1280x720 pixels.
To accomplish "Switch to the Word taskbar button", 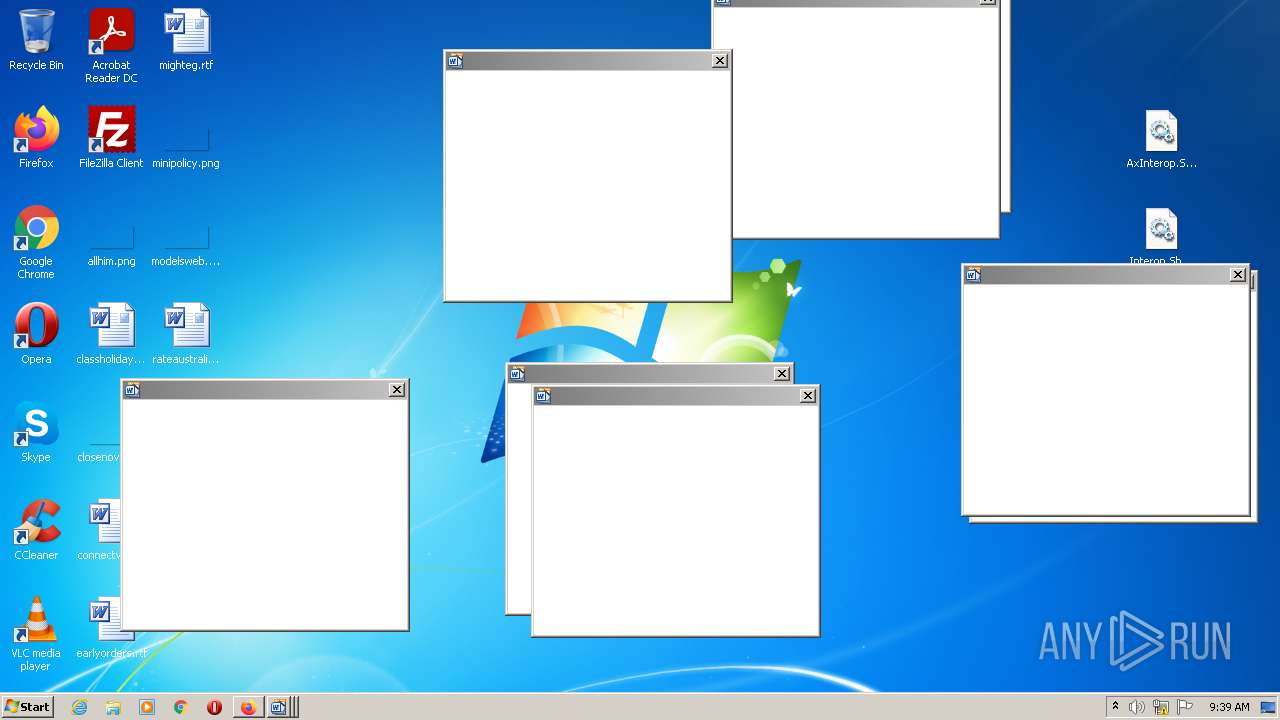I will pos(281,707).
